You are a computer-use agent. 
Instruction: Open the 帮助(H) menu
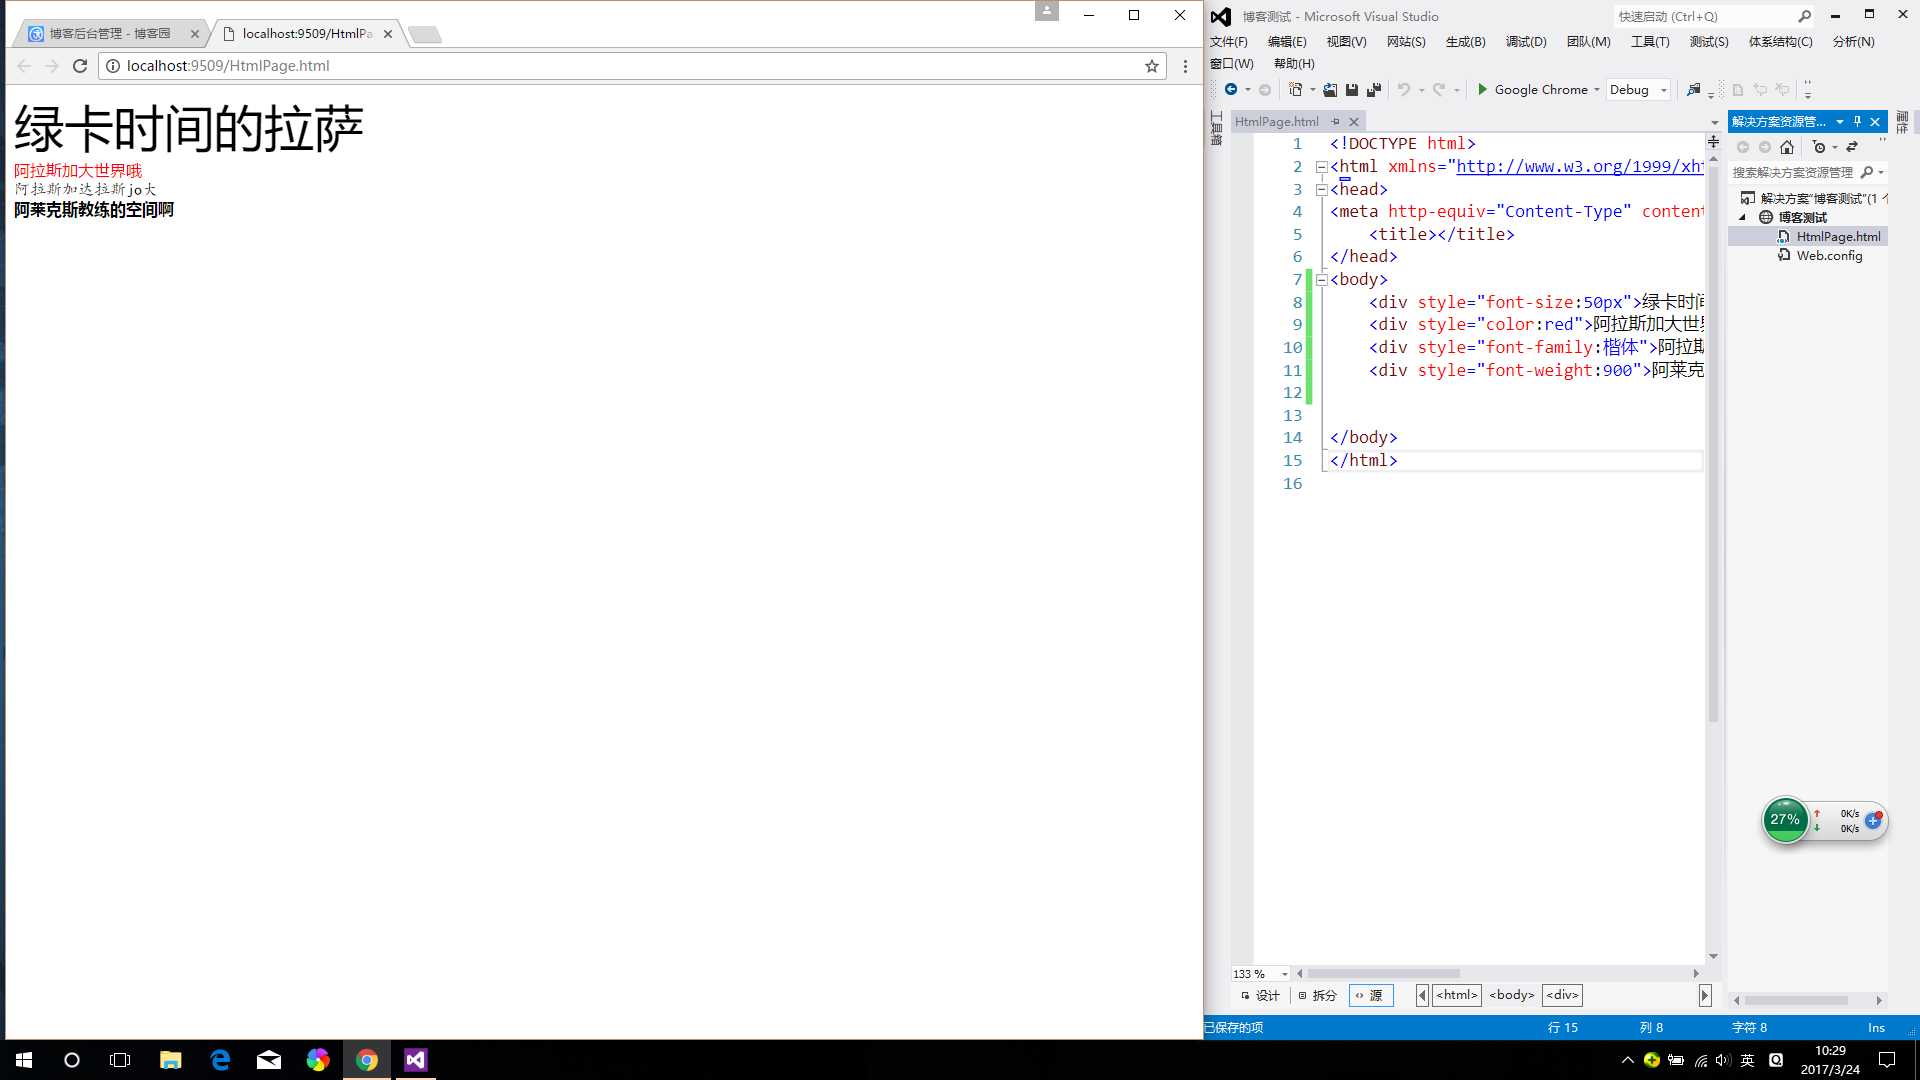pyautogui.click(x=1294, y=64)
